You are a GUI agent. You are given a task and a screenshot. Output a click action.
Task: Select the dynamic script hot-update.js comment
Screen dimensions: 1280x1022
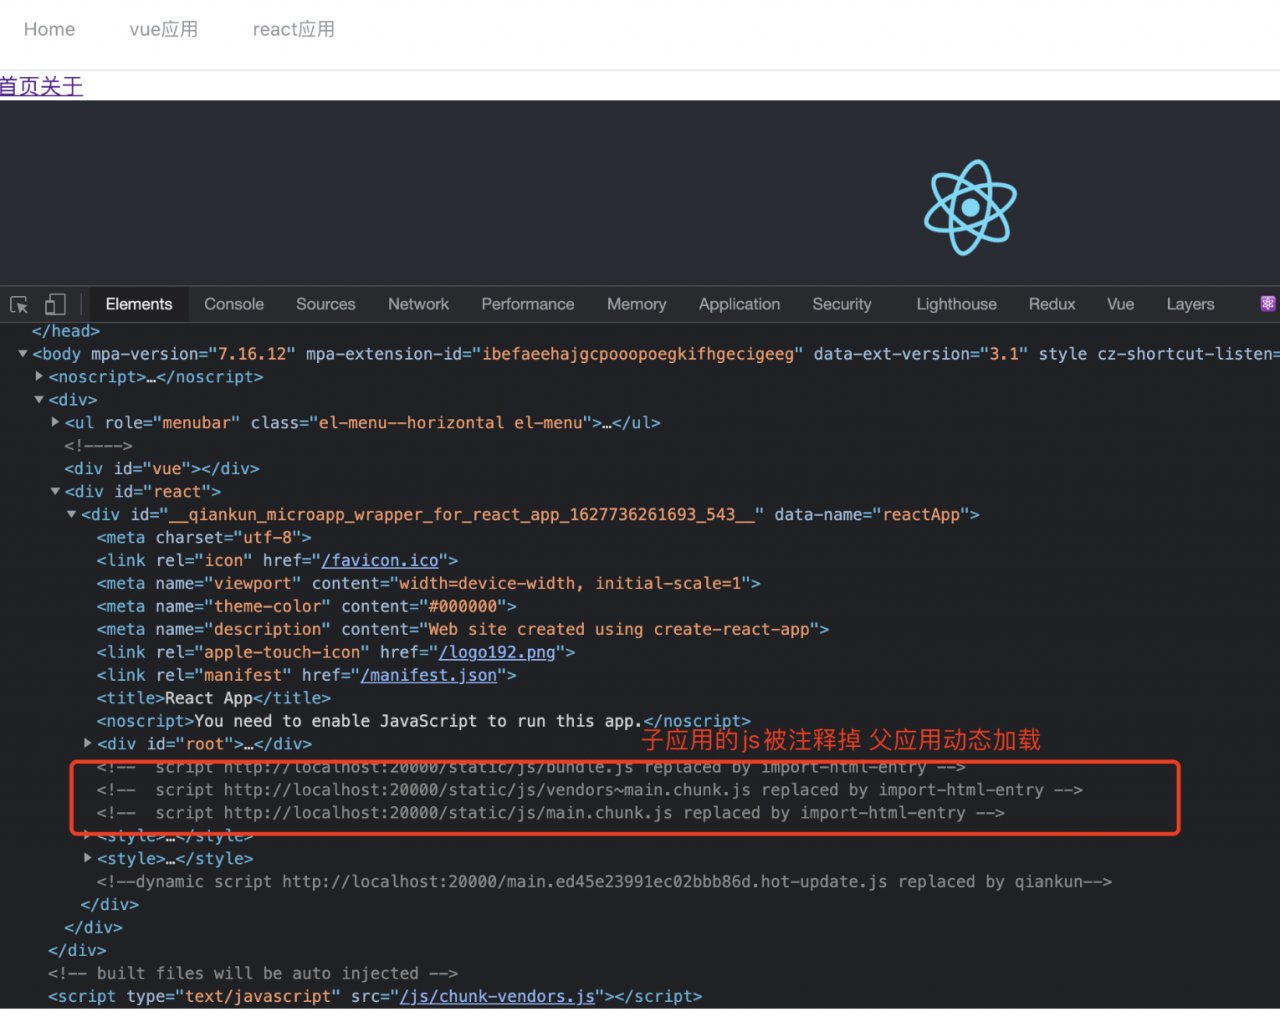604,882
